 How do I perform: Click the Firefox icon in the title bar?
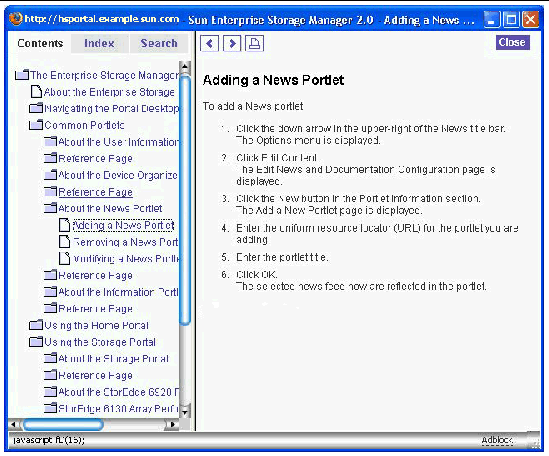tap(15, 19)
